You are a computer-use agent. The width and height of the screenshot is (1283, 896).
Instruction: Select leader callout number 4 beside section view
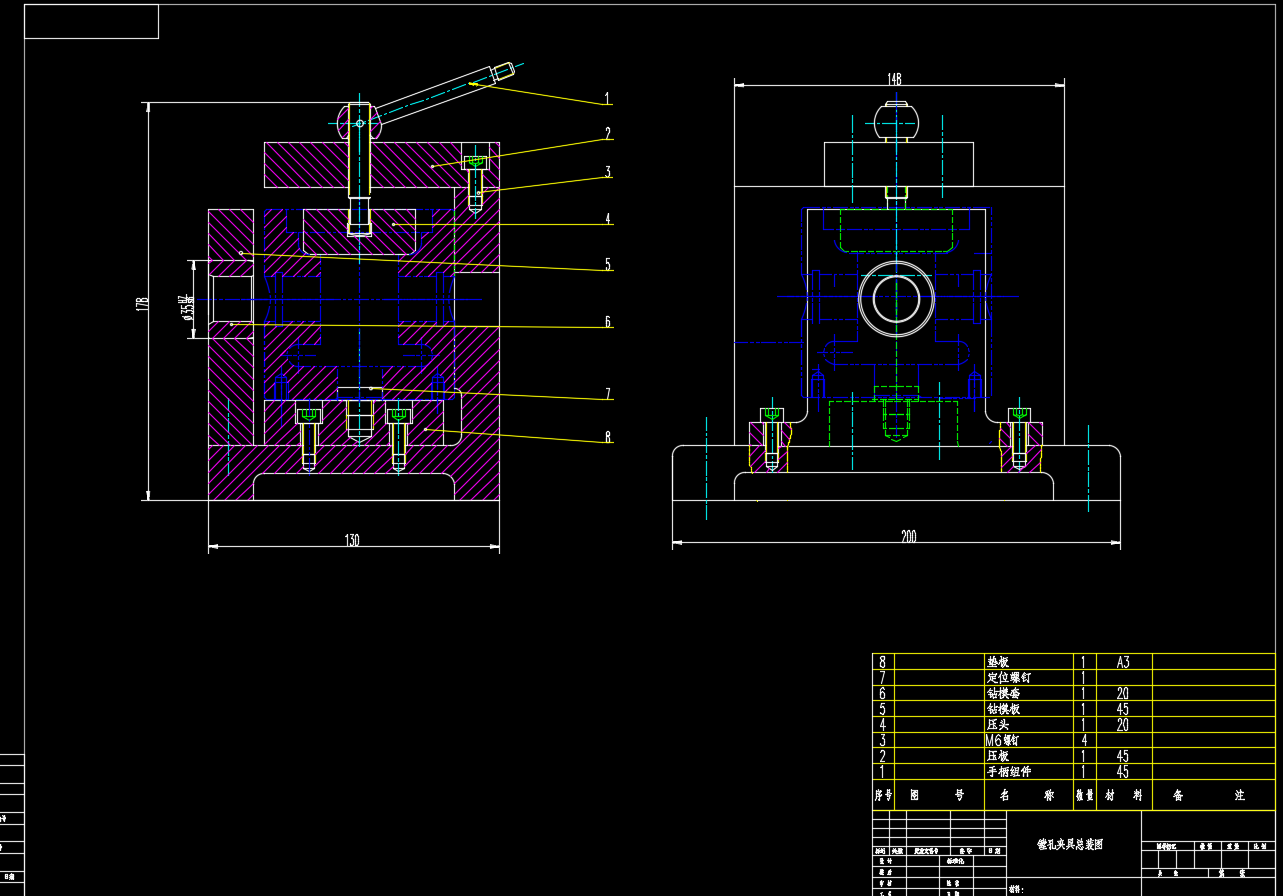[x=607, y=219]
